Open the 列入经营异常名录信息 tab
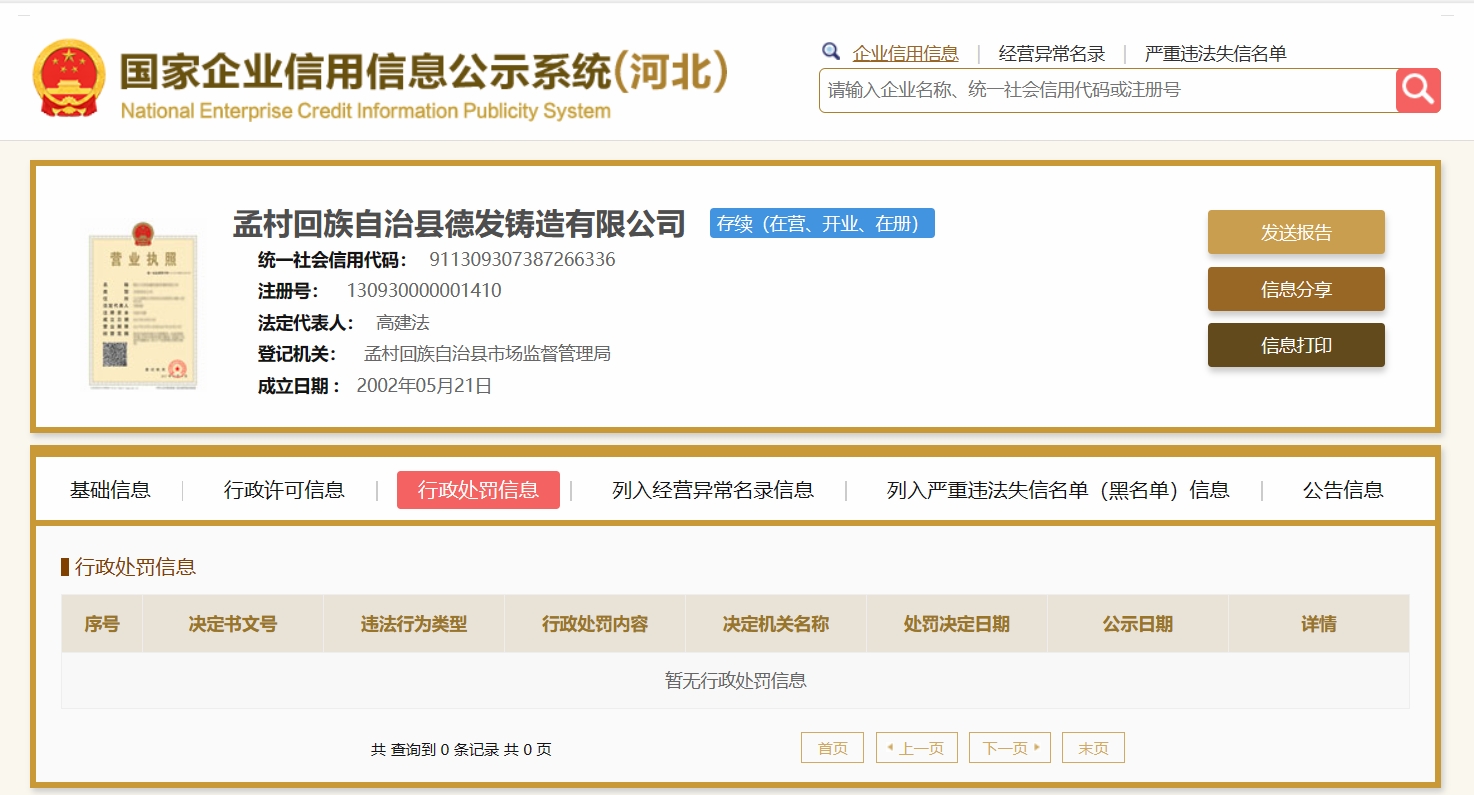 [x=713, y=490]
